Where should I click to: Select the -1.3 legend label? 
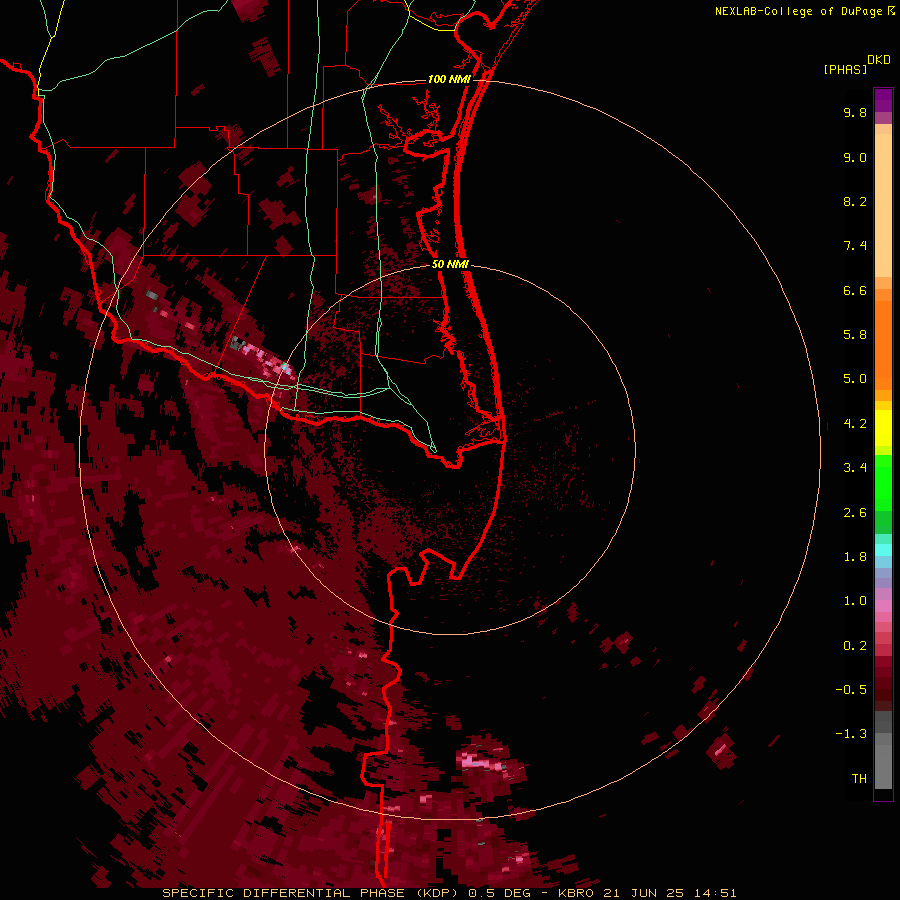pyautogui.click(x=851, y=734)
